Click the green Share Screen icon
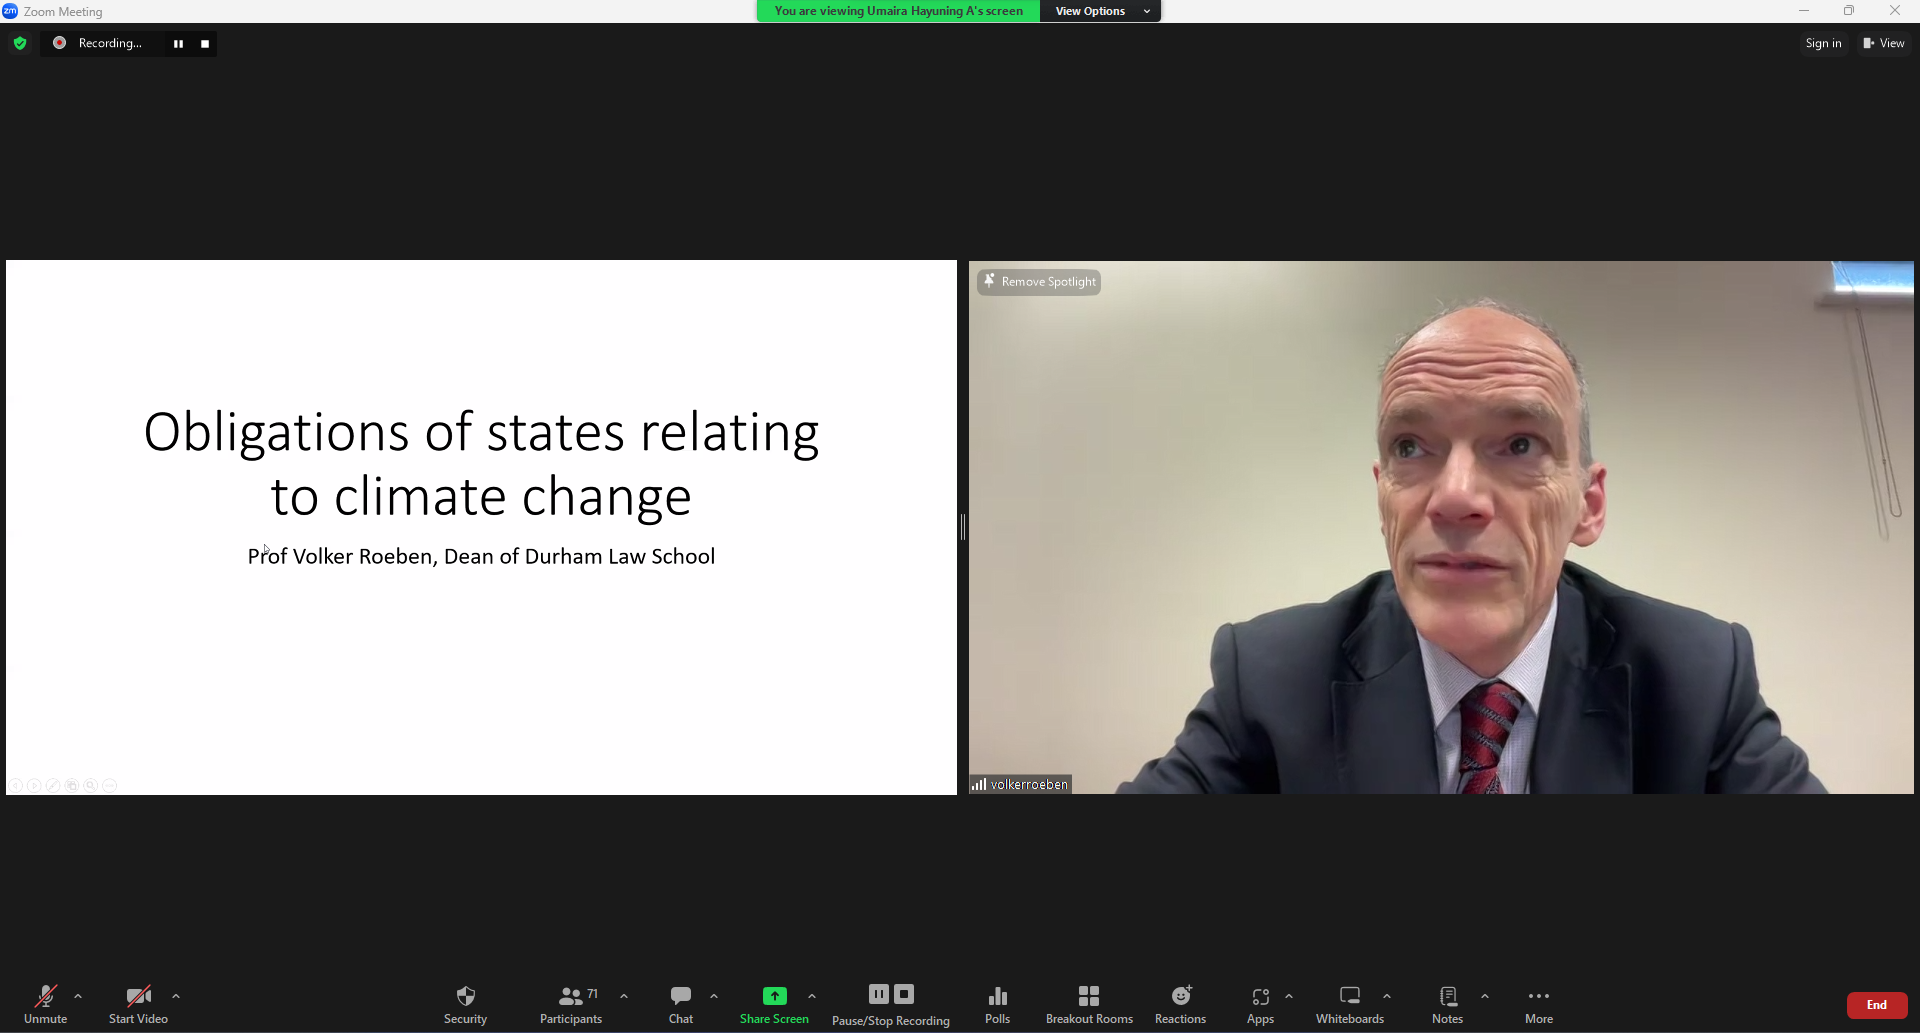This screenshot has height=1033, width=1920. tap(774, 996)
